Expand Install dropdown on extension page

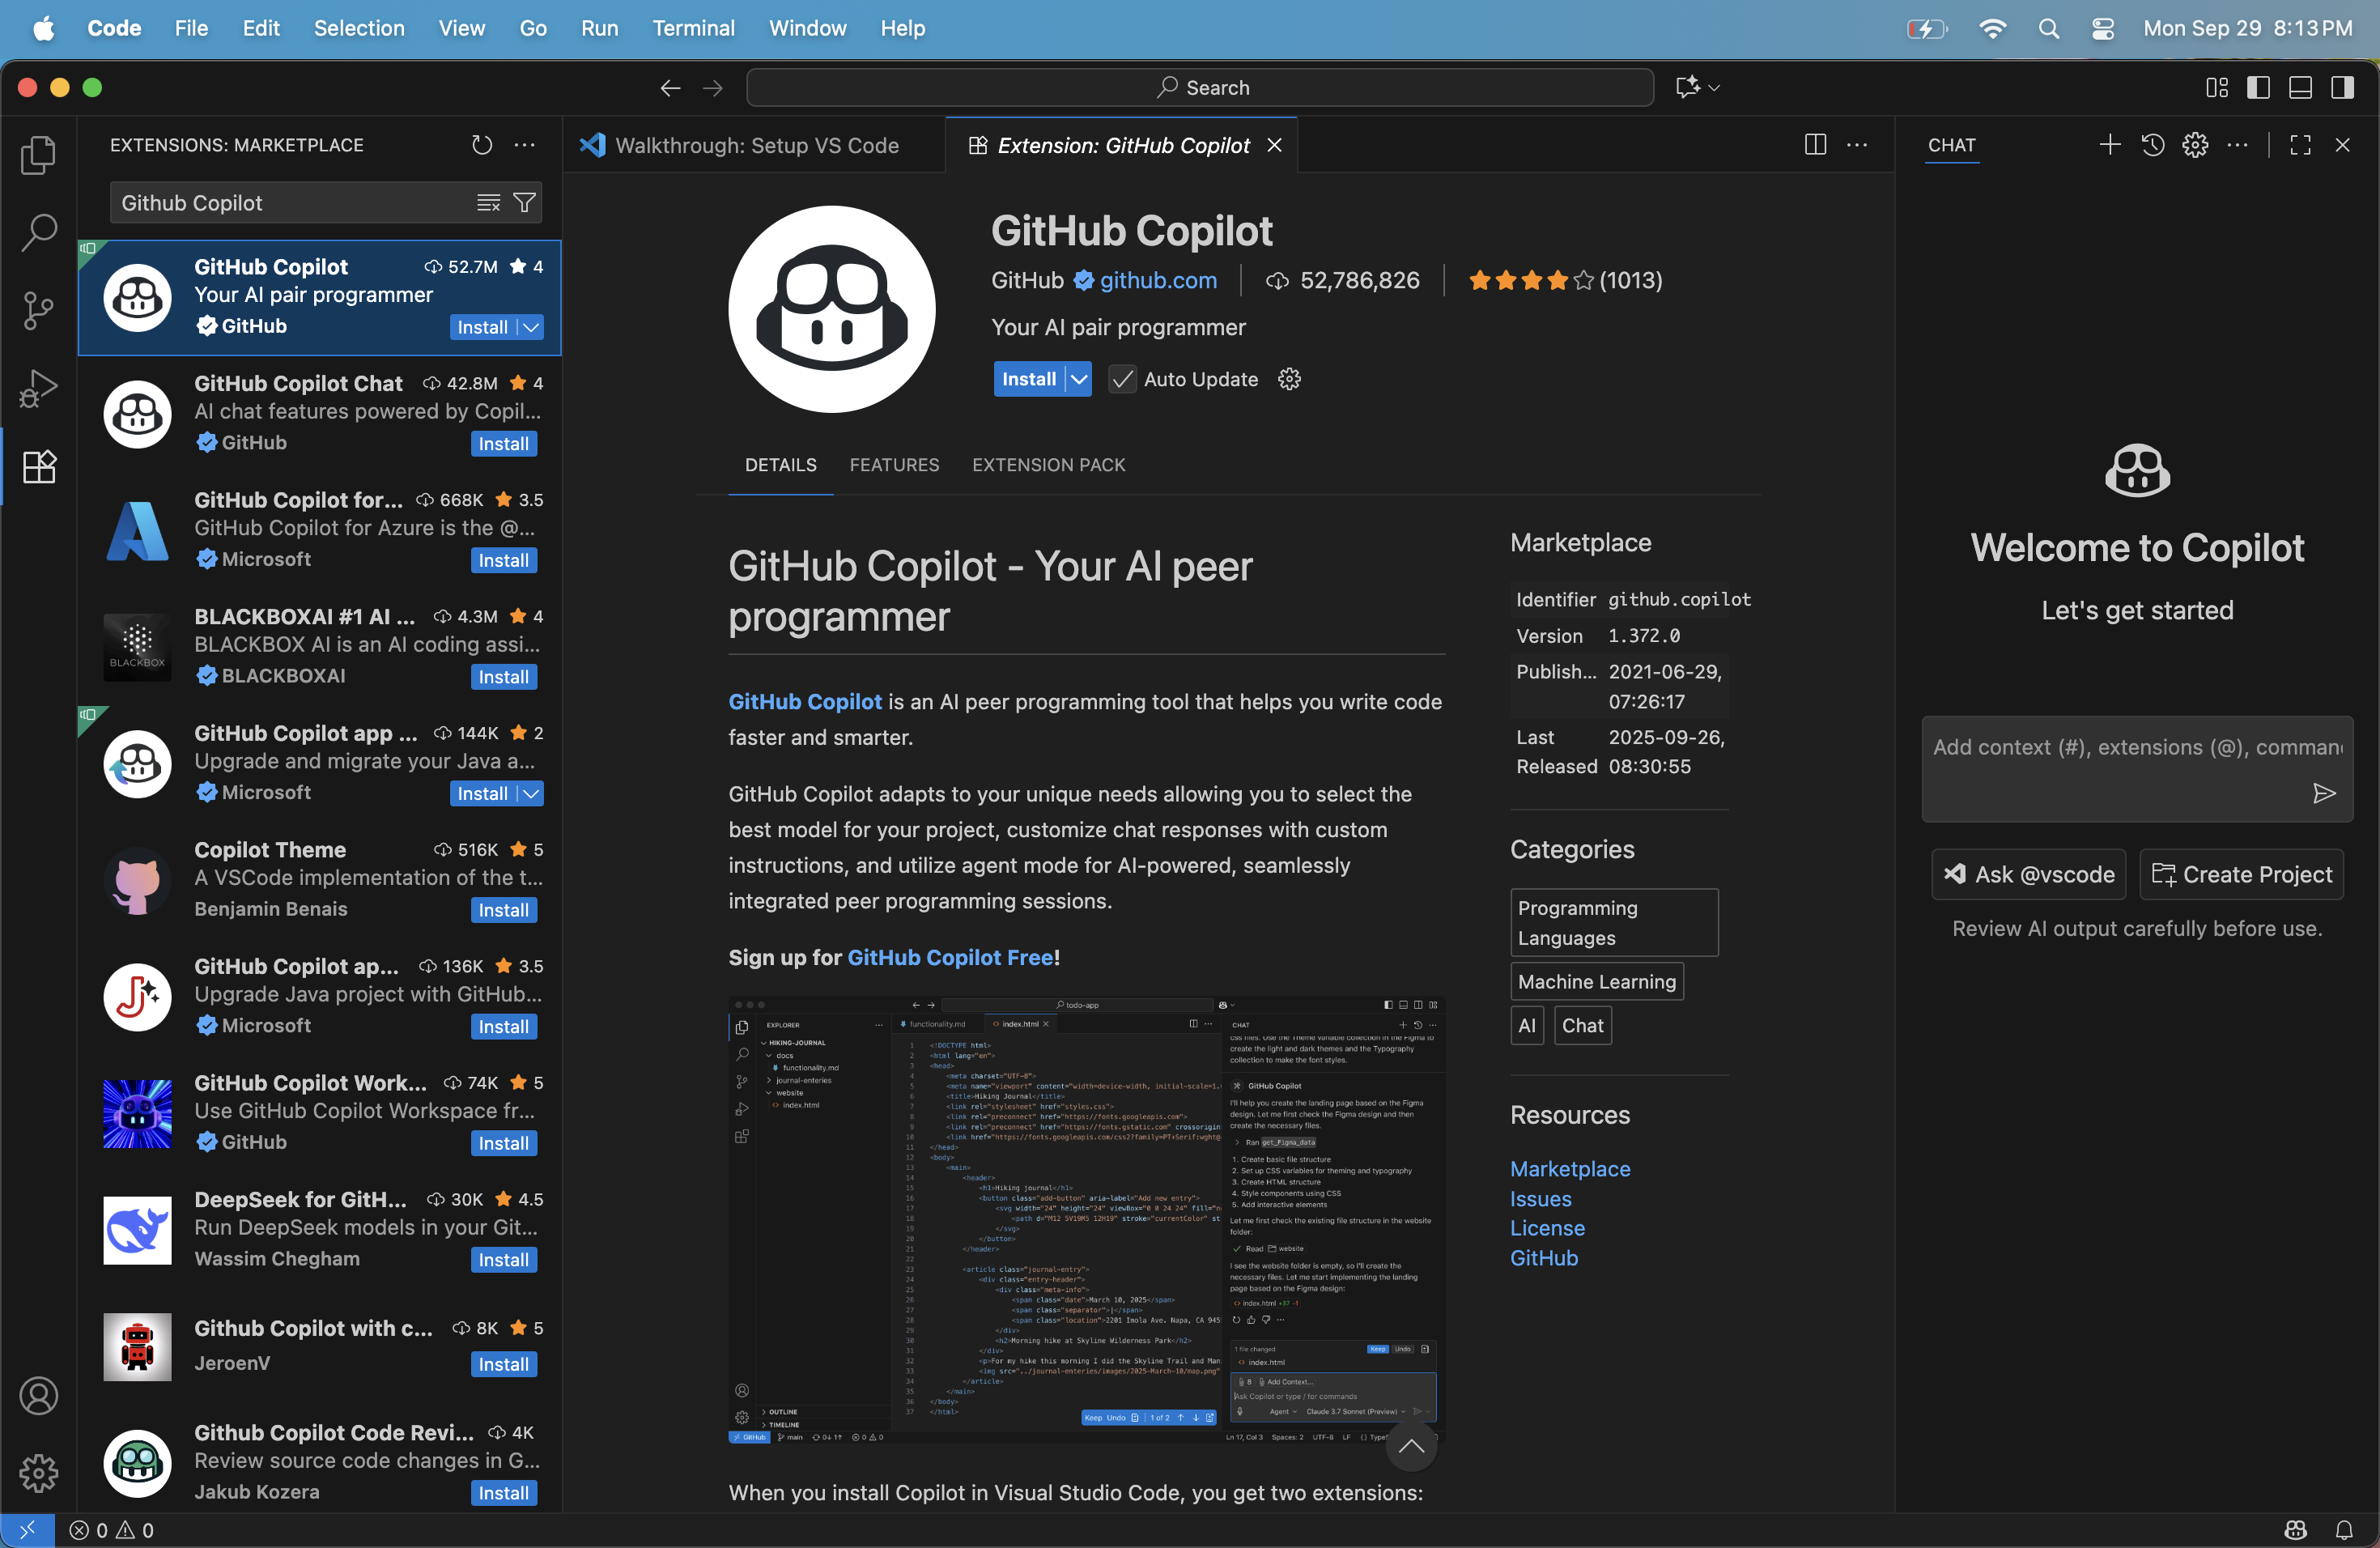(x=1079, y=379)
